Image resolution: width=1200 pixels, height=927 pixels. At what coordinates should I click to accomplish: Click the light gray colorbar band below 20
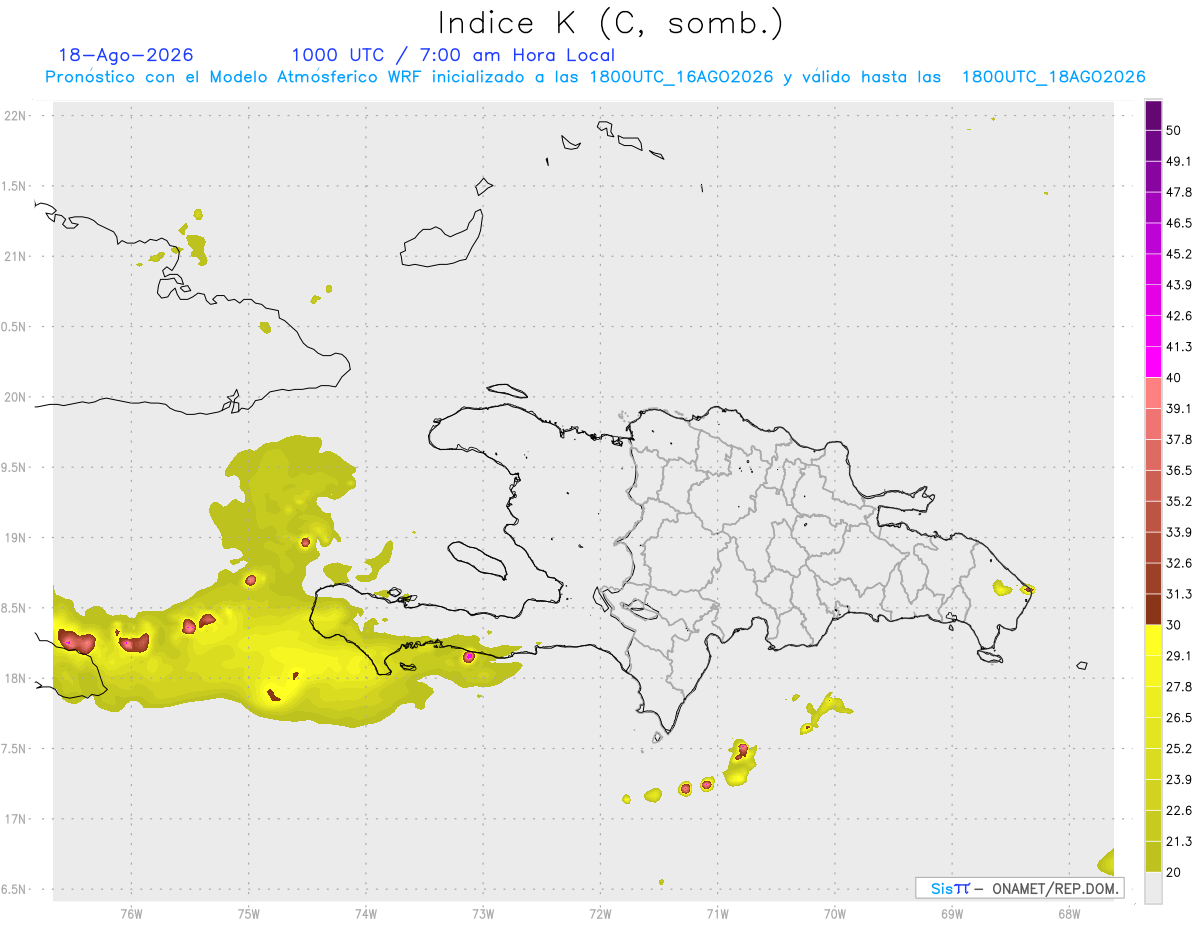[1153, 887]
